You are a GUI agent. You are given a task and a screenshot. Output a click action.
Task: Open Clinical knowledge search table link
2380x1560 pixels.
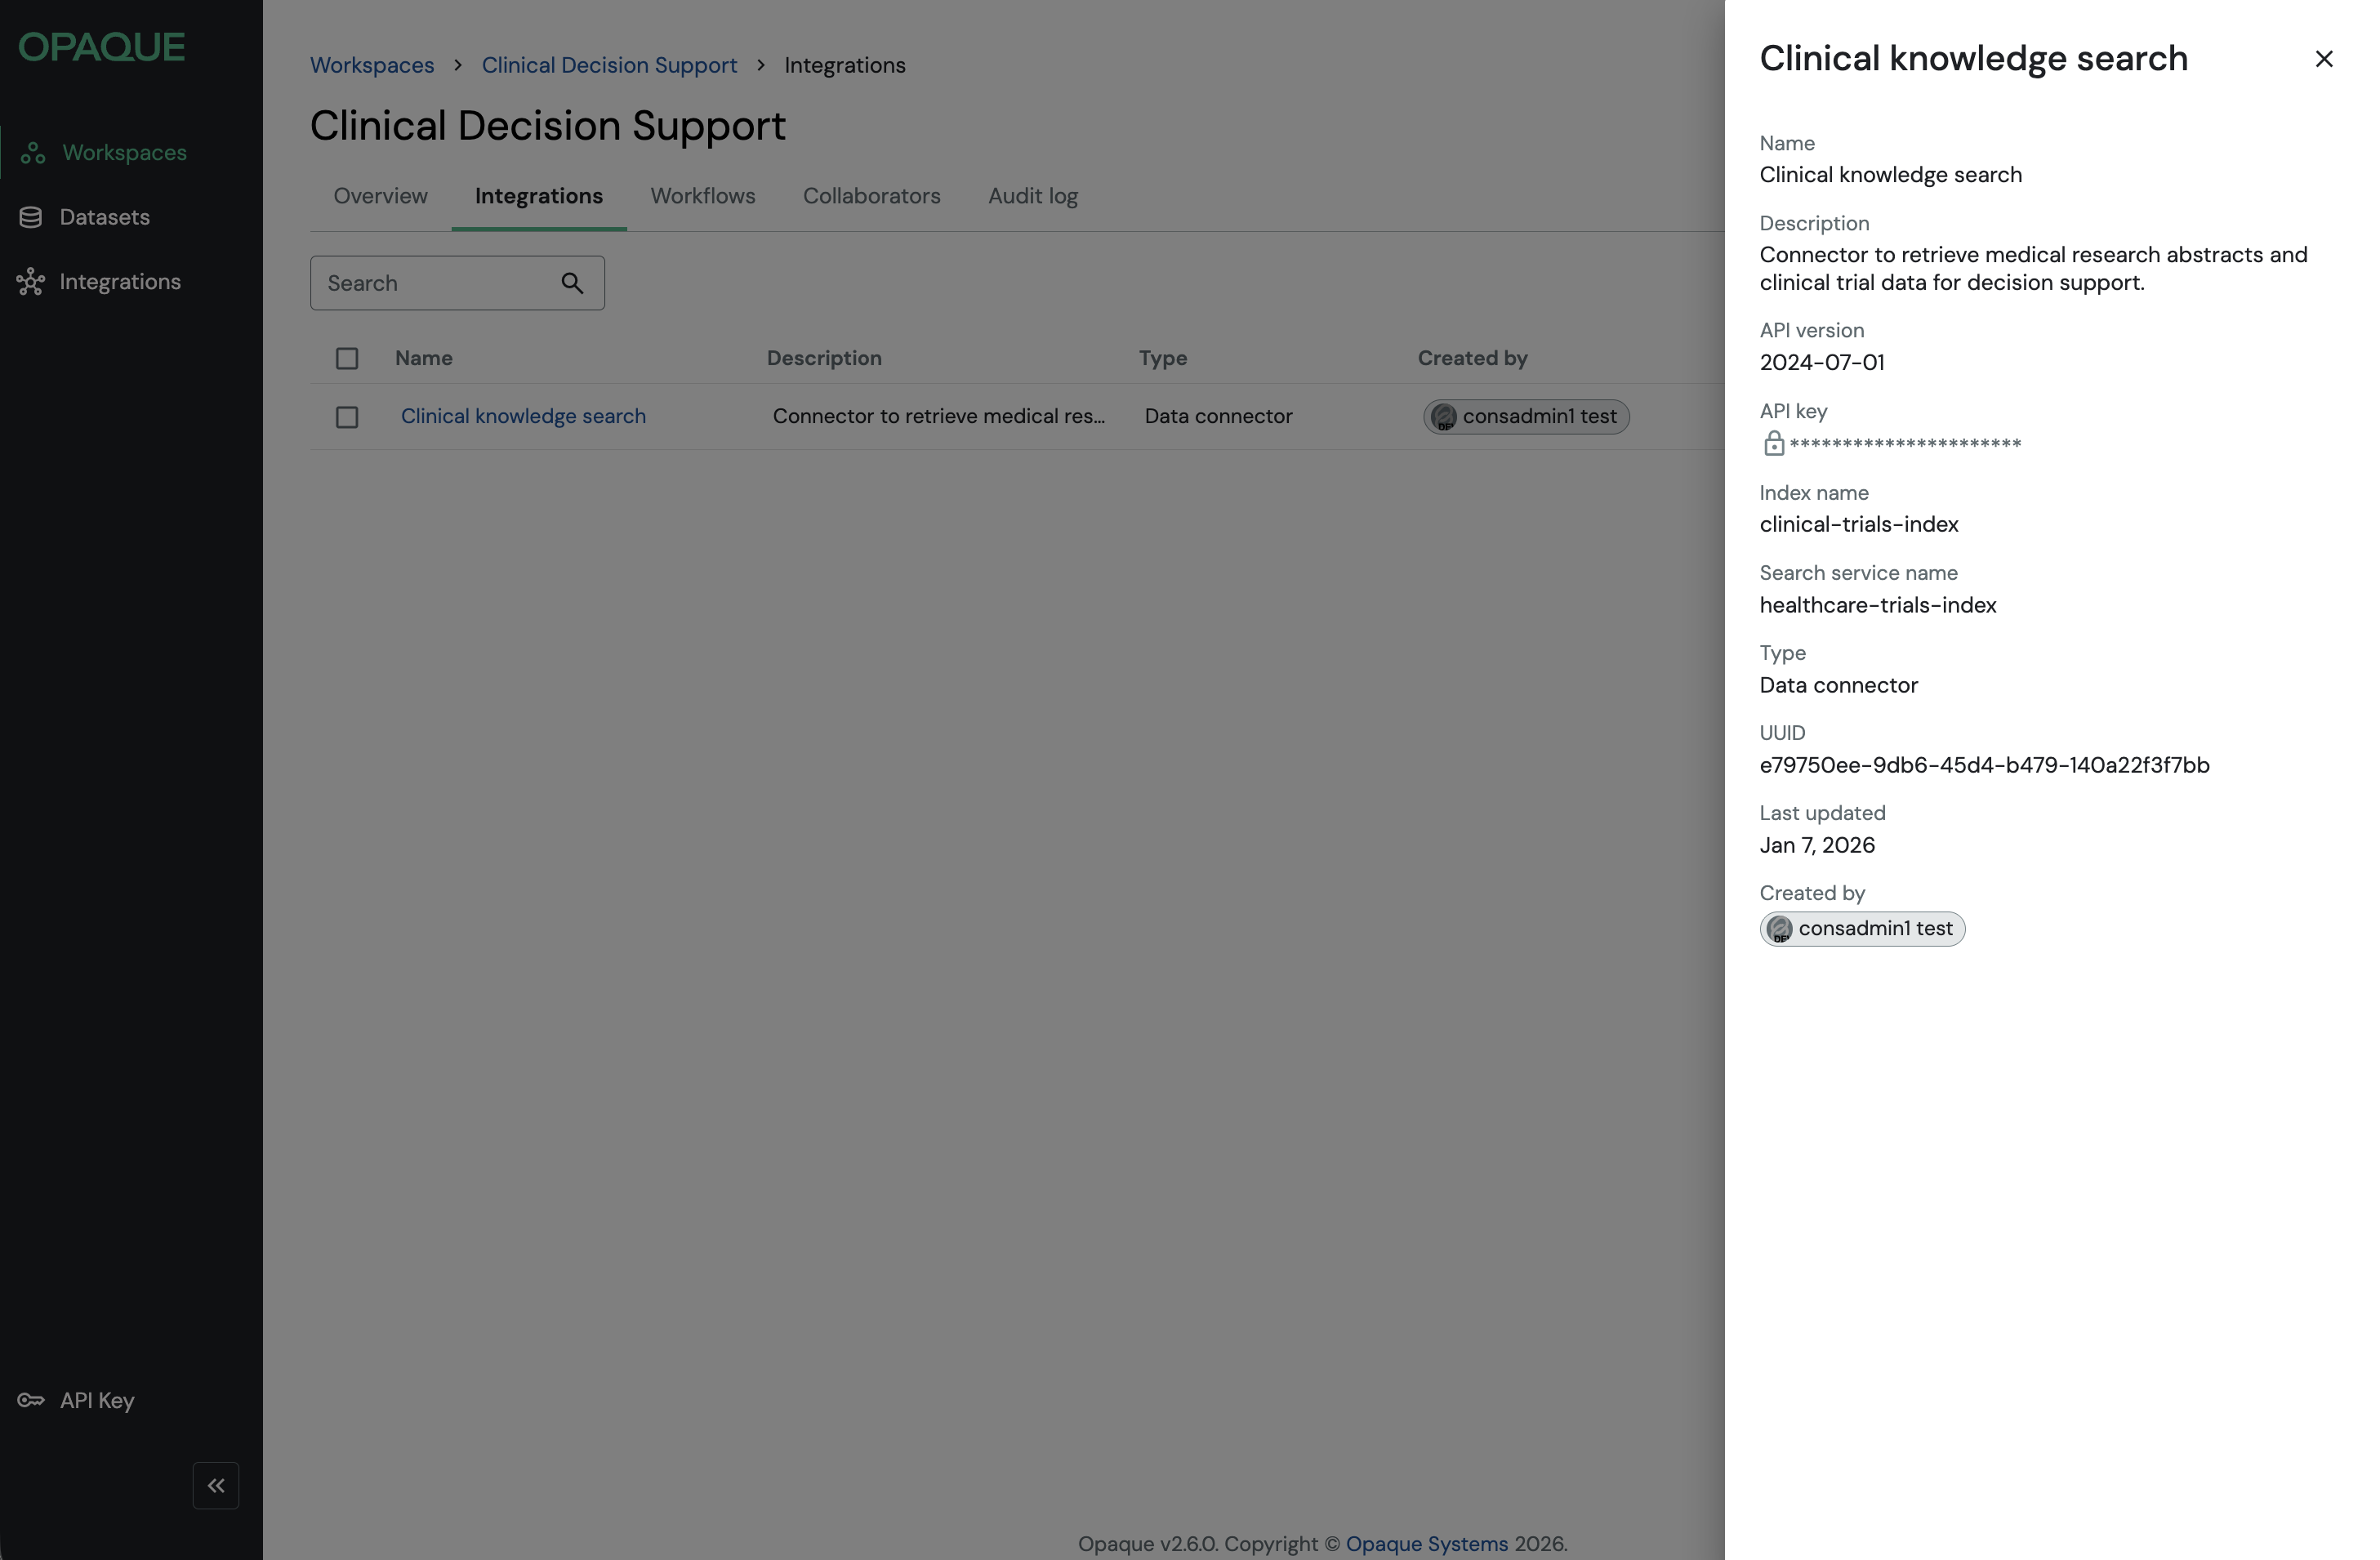[x=523, y=416]
